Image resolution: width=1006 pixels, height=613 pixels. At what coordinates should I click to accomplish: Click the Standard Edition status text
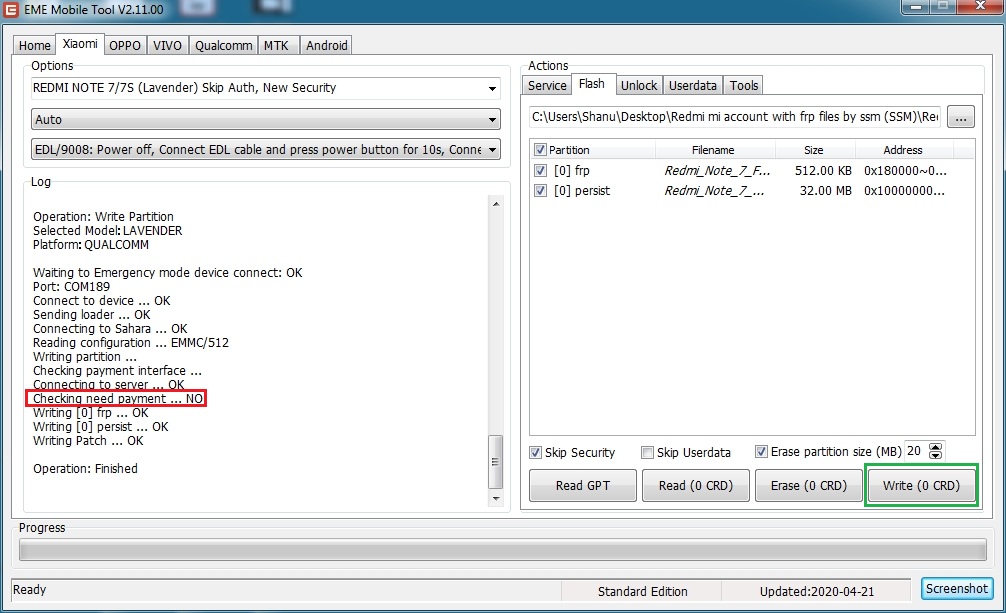click(642, 592)
